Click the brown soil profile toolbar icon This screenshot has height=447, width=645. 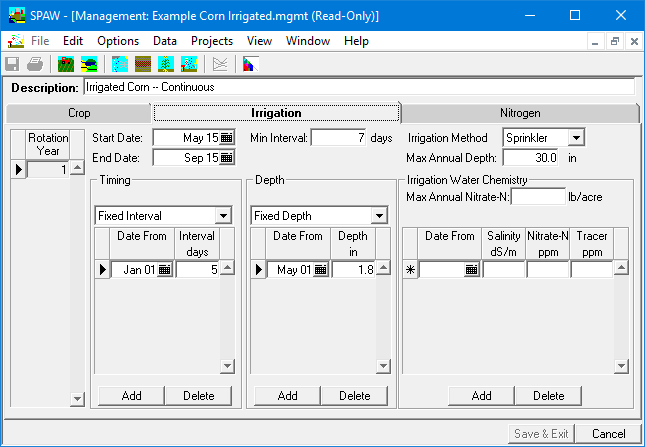pos(143,64)
